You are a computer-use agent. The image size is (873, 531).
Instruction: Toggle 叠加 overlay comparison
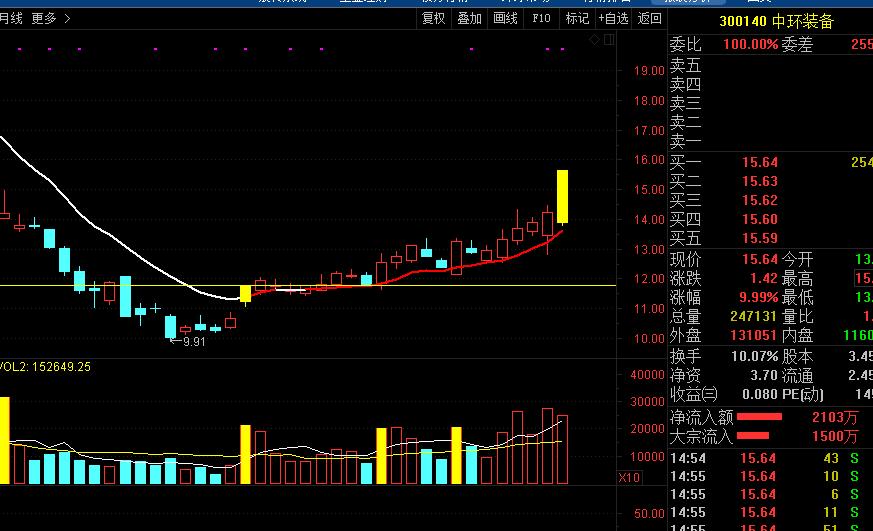pos(469,18)
